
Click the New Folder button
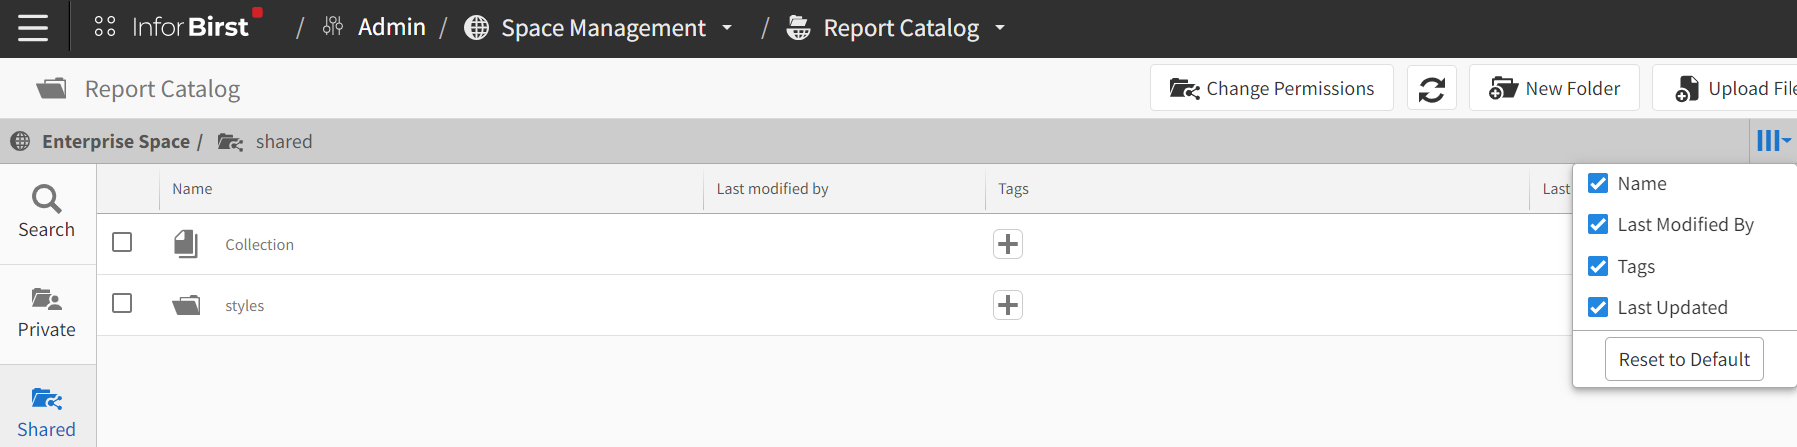tap(1554, 88)
